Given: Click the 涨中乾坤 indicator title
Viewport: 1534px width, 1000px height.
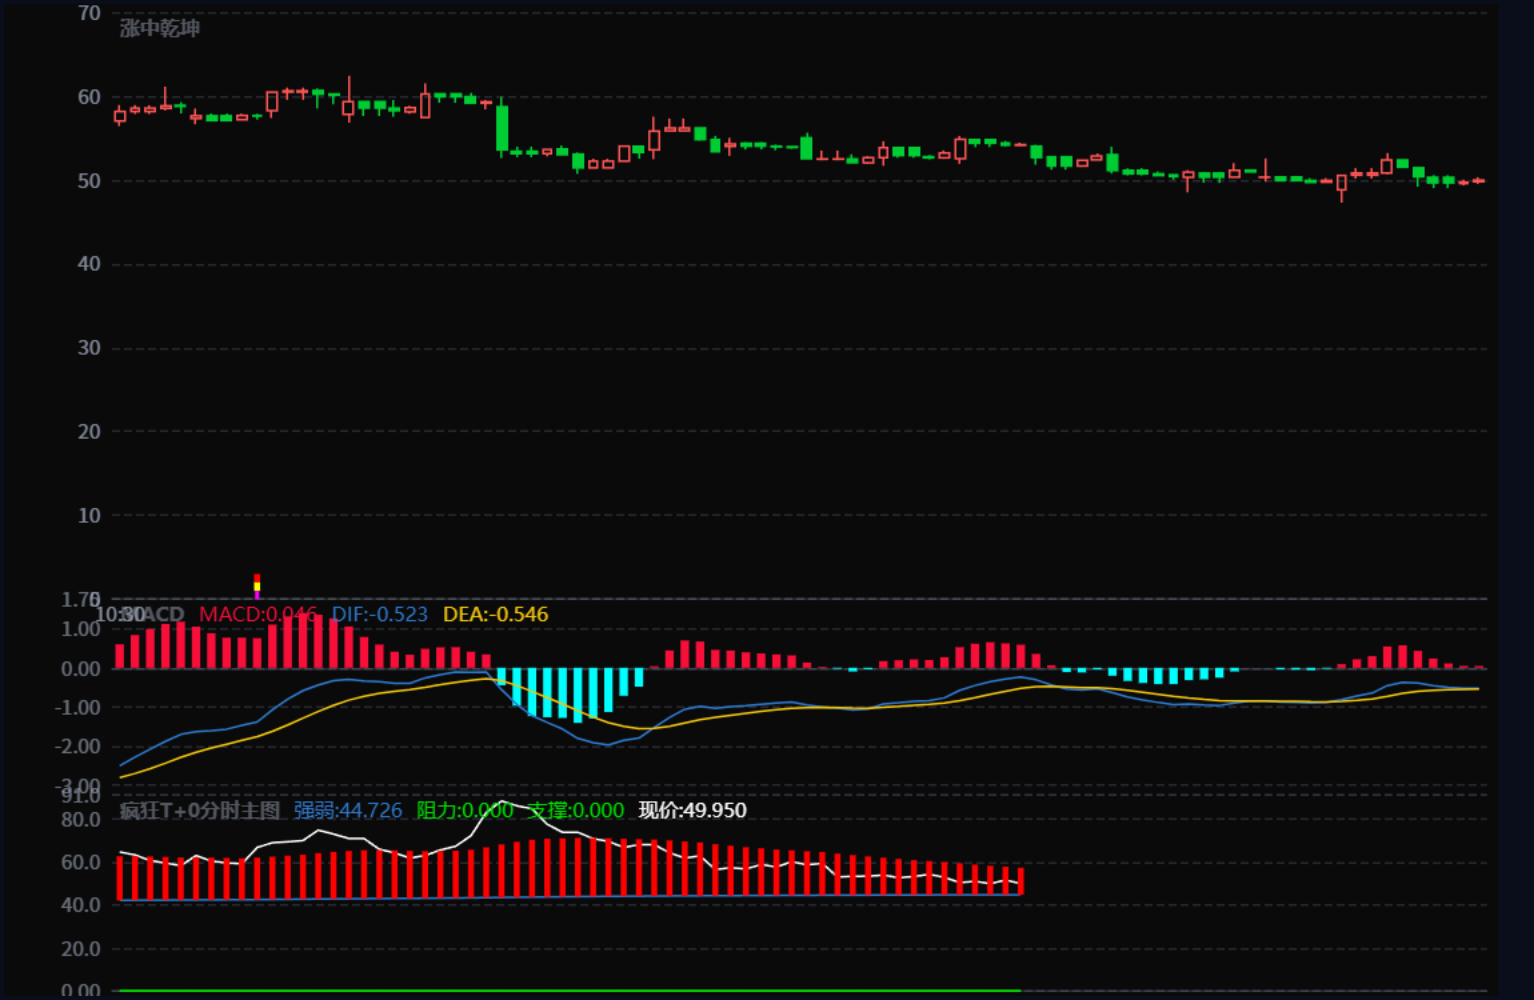Looking at the screenshot, I should coord(160,28).
